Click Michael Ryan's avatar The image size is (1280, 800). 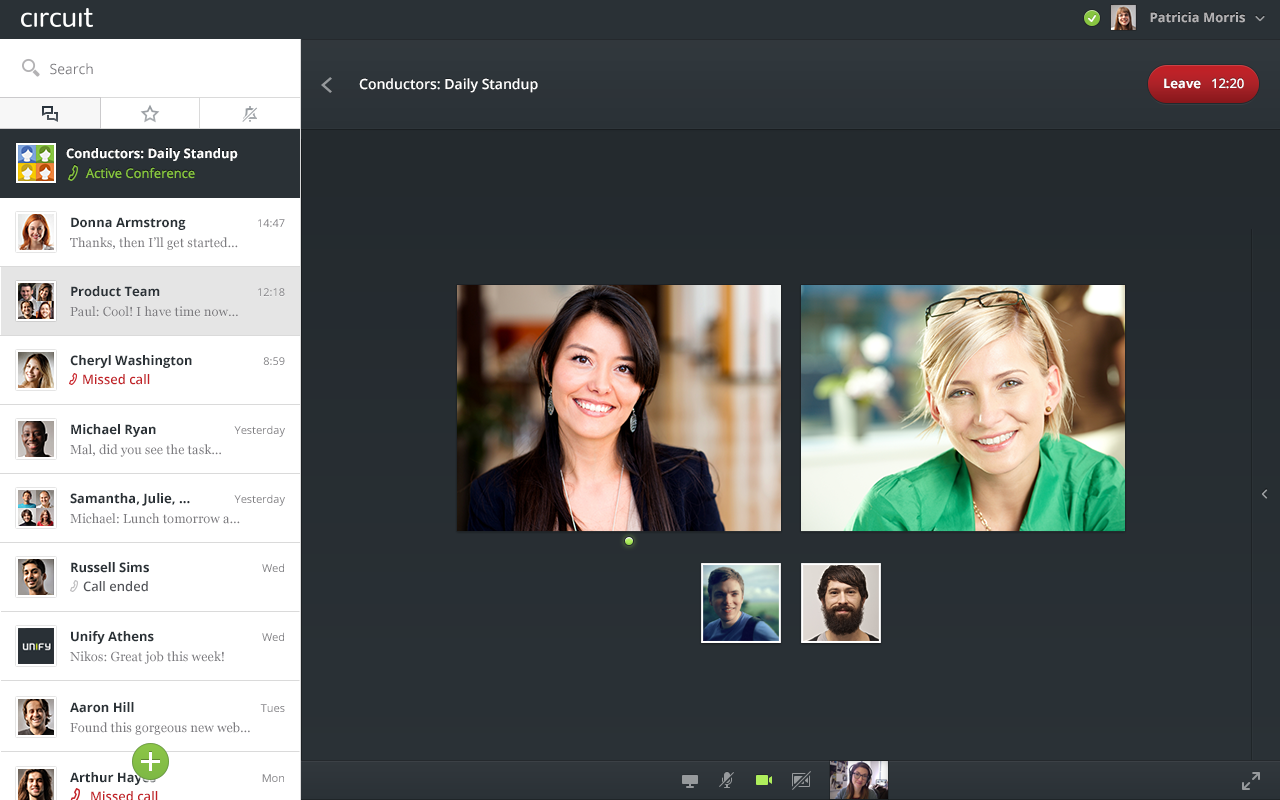tap(36, 439)
